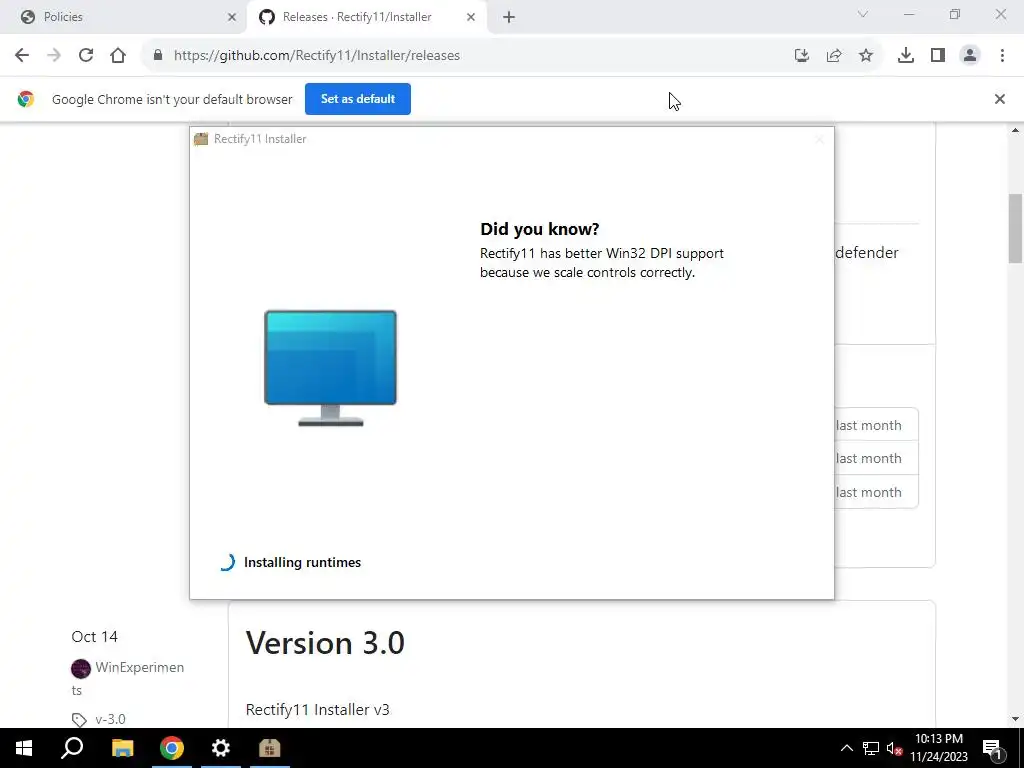The width and height of the screenshot is (1024, 768).
Task: Click the muted volume tray icon
Action: pyautogui.click(x=895, y=748)
